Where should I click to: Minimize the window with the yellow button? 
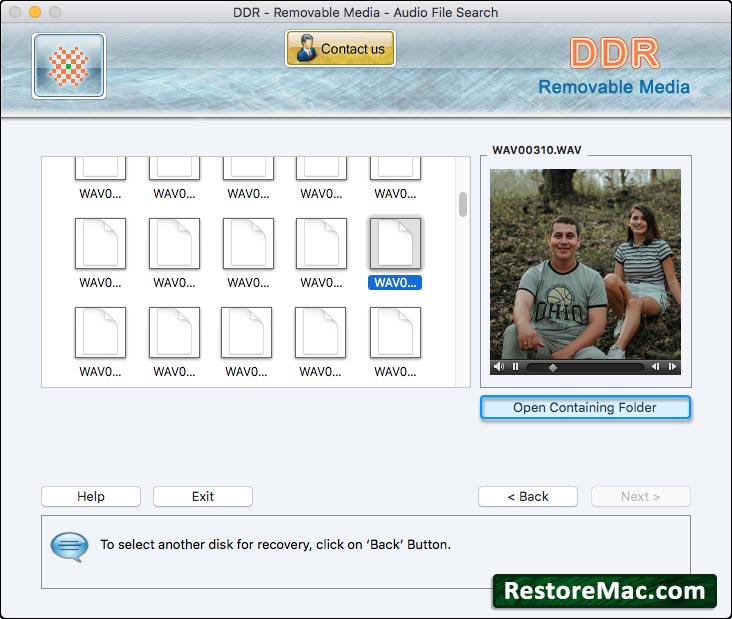coord(35,12)
